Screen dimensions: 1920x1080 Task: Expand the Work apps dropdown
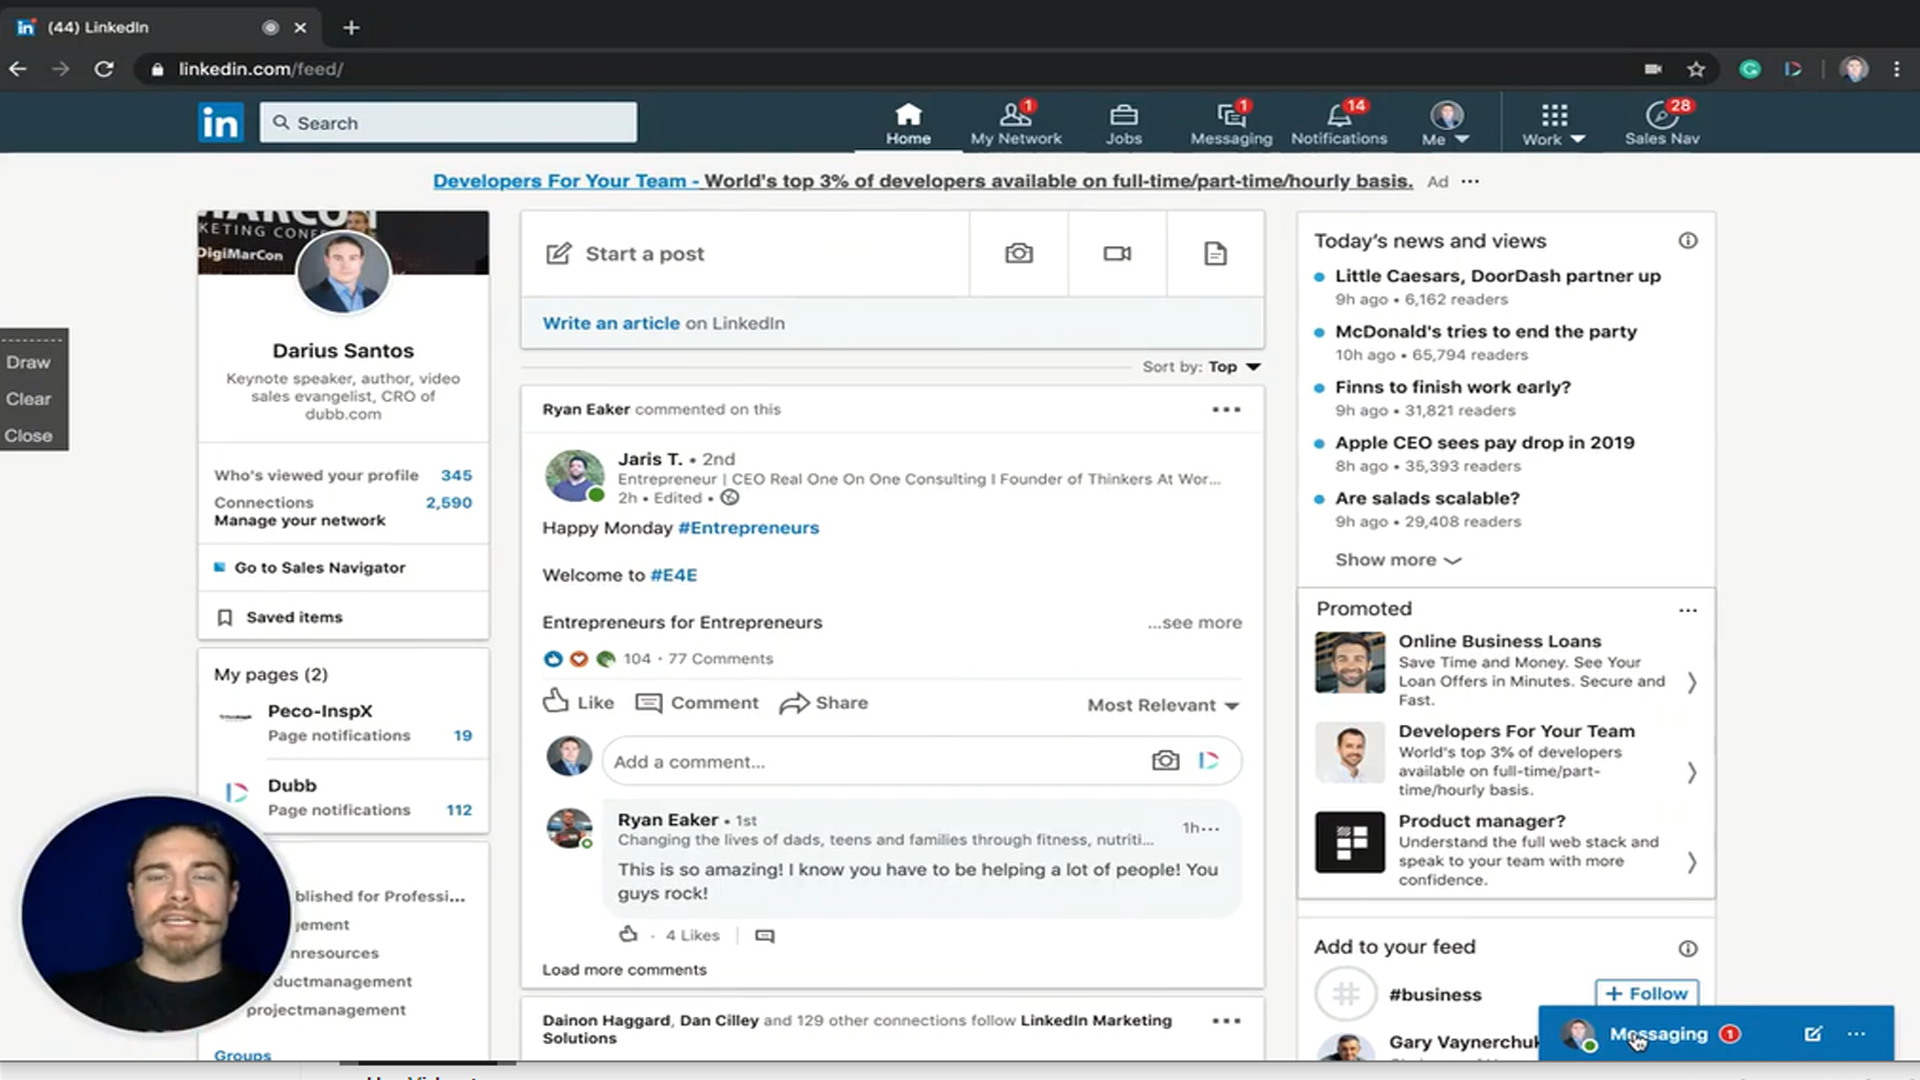pos(1554,123)
